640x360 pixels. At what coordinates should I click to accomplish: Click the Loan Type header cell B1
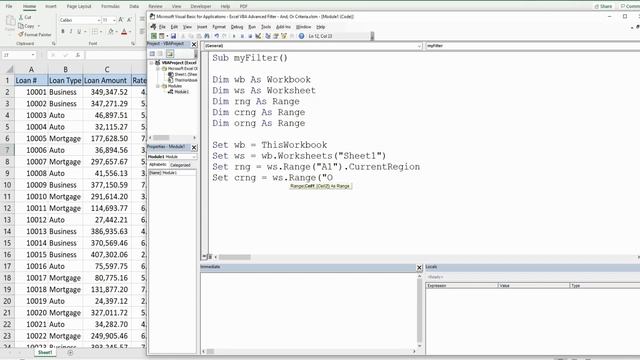click(65, 80)
